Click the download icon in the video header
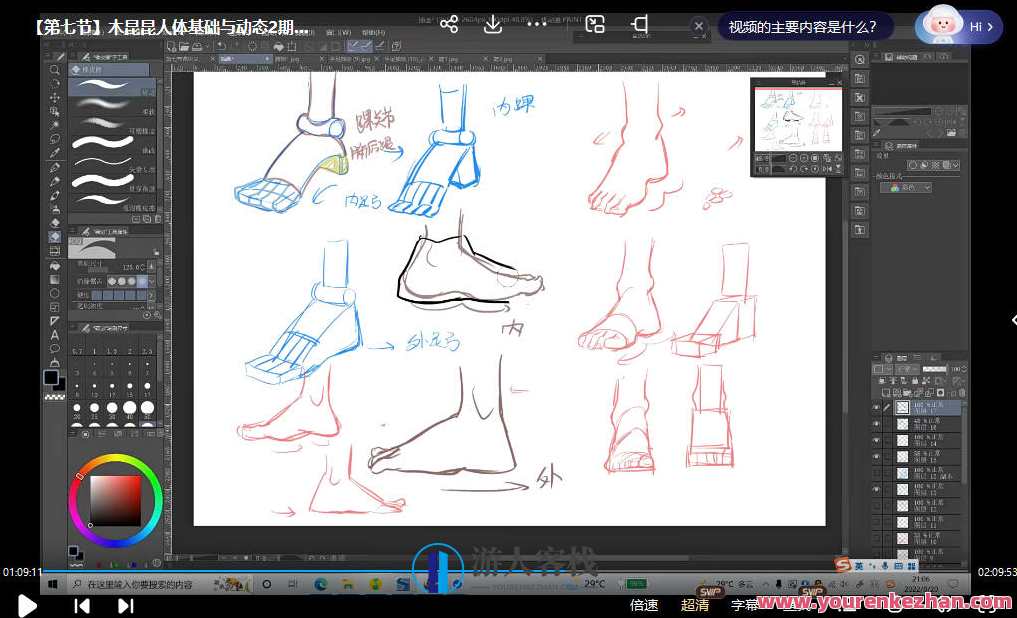Screen dimensions: 1017x618 pos(492,25)
